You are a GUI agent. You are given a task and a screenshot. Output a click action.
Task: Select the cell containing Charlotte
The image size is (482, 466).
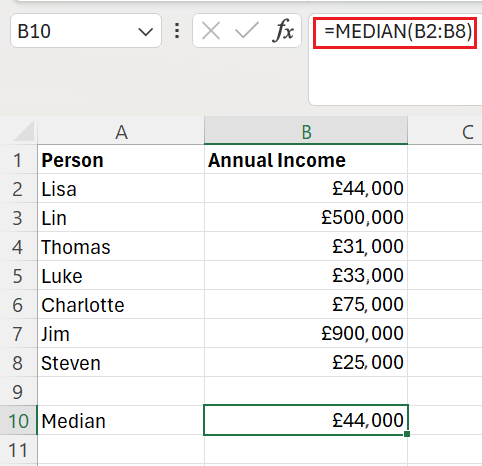[x=121, y=304]
